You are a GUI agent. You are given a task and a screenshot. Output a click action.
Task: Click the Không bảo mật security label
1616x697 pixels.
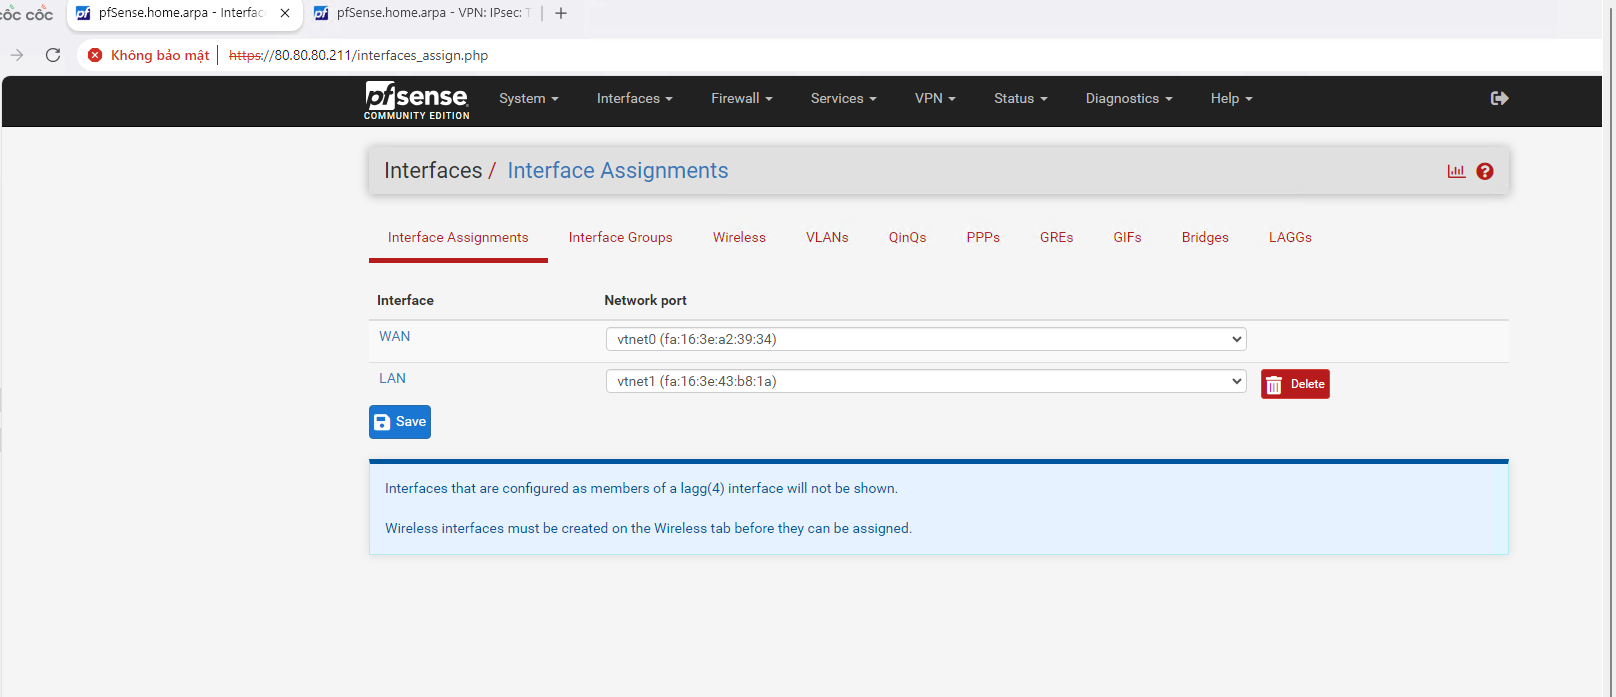(160, 55)
